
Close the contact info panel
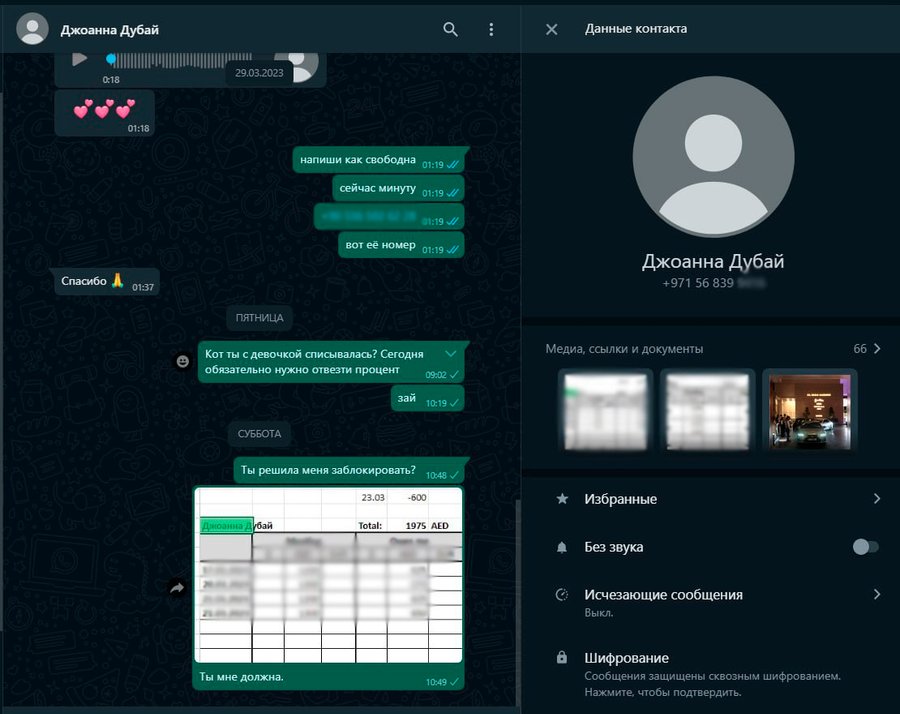552,29
